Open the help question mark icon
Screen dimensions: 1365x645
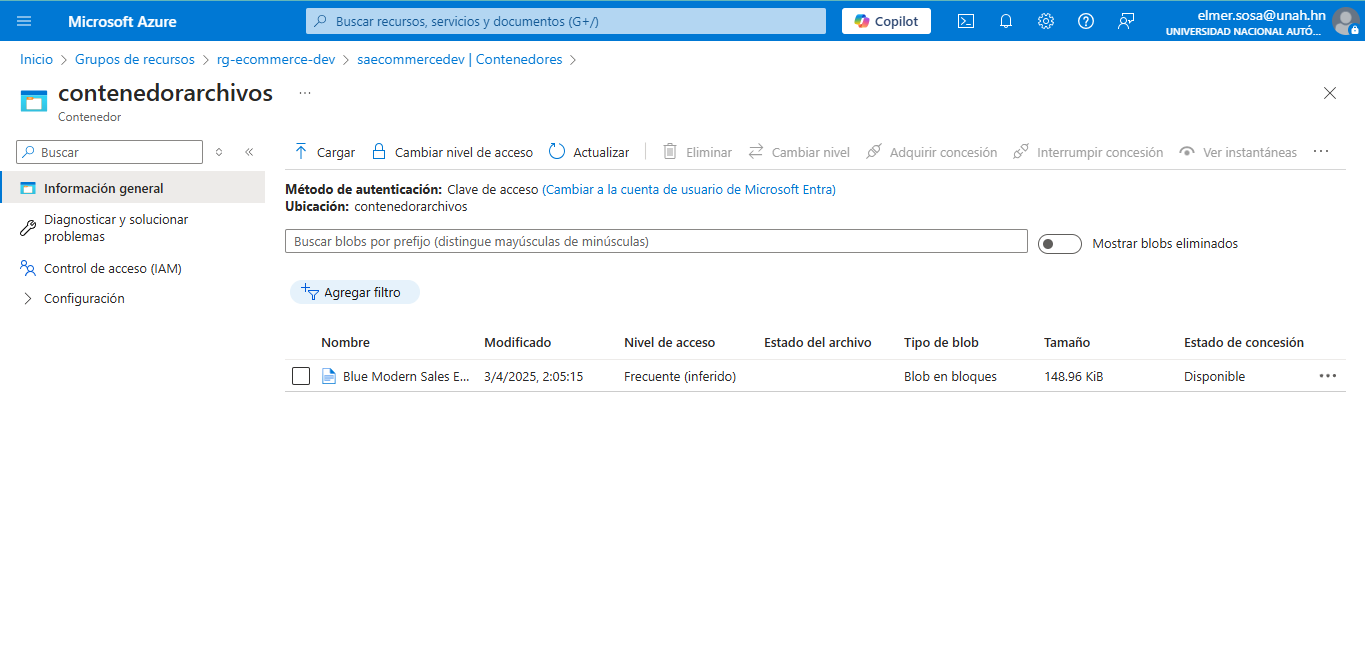click(1086, 20)
